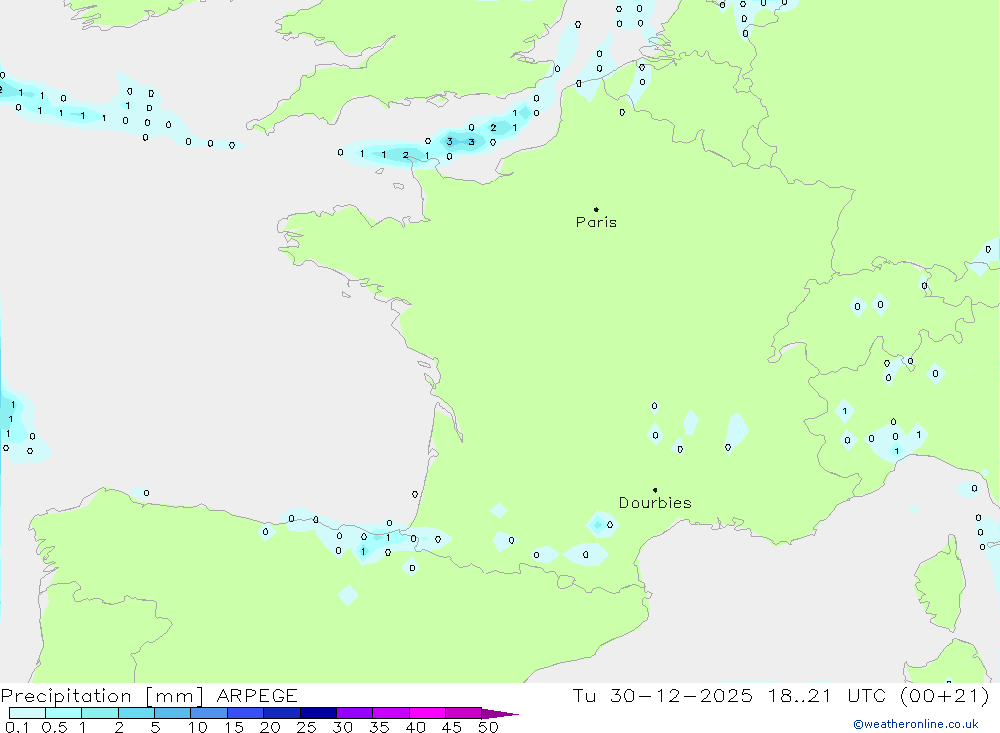Click the '18..21 UTC' time range text

point(827,695)
